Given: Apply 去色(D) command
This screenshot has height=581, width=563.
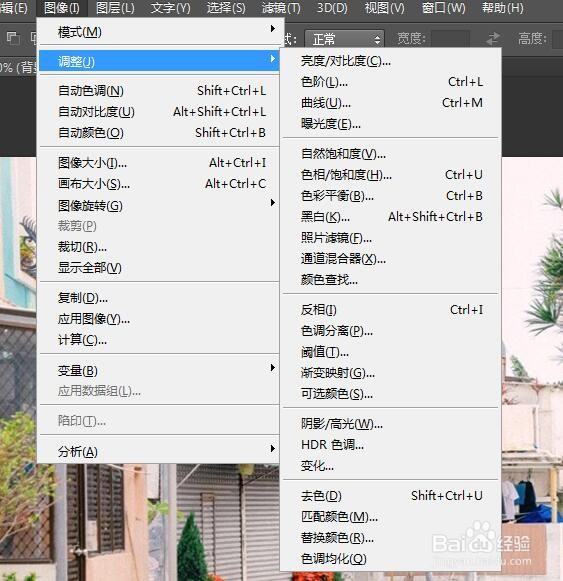Looking at the screenshot, I should click(390, 495).
